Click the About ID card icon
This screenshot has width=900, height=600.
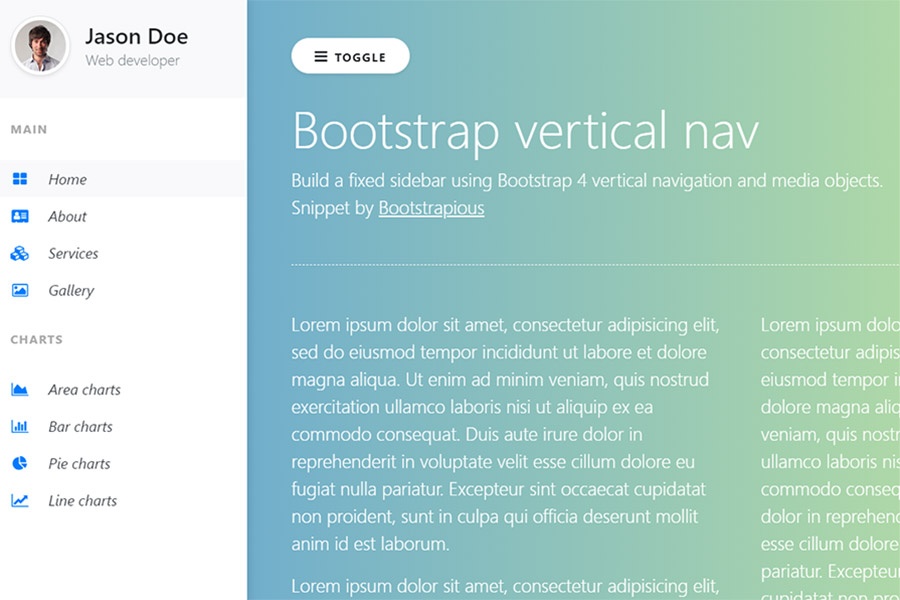(20, 216)
